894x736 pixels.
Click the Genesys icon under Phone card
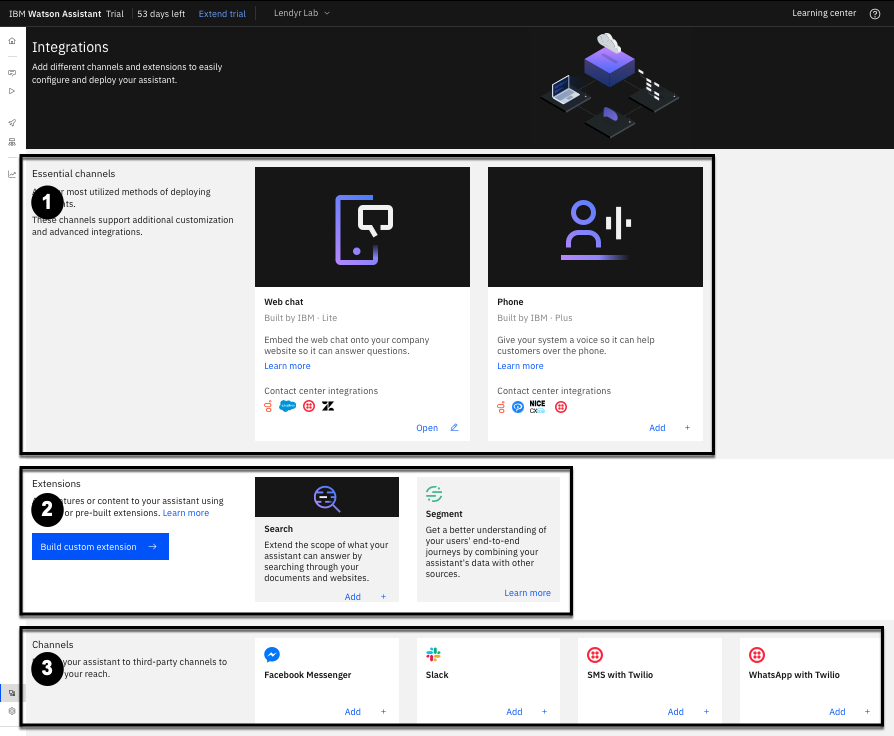coord(501,407)
